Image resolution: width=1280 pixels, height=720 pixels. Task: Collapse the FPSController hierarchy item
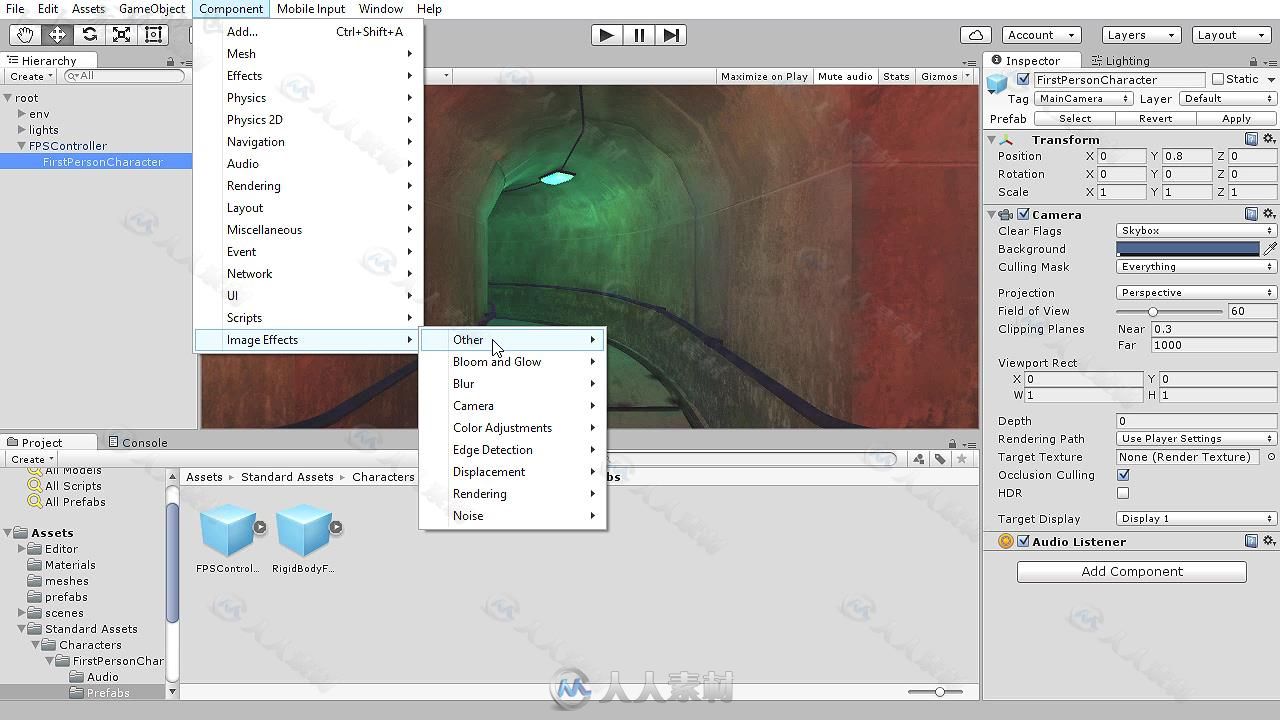click(22, 146)
